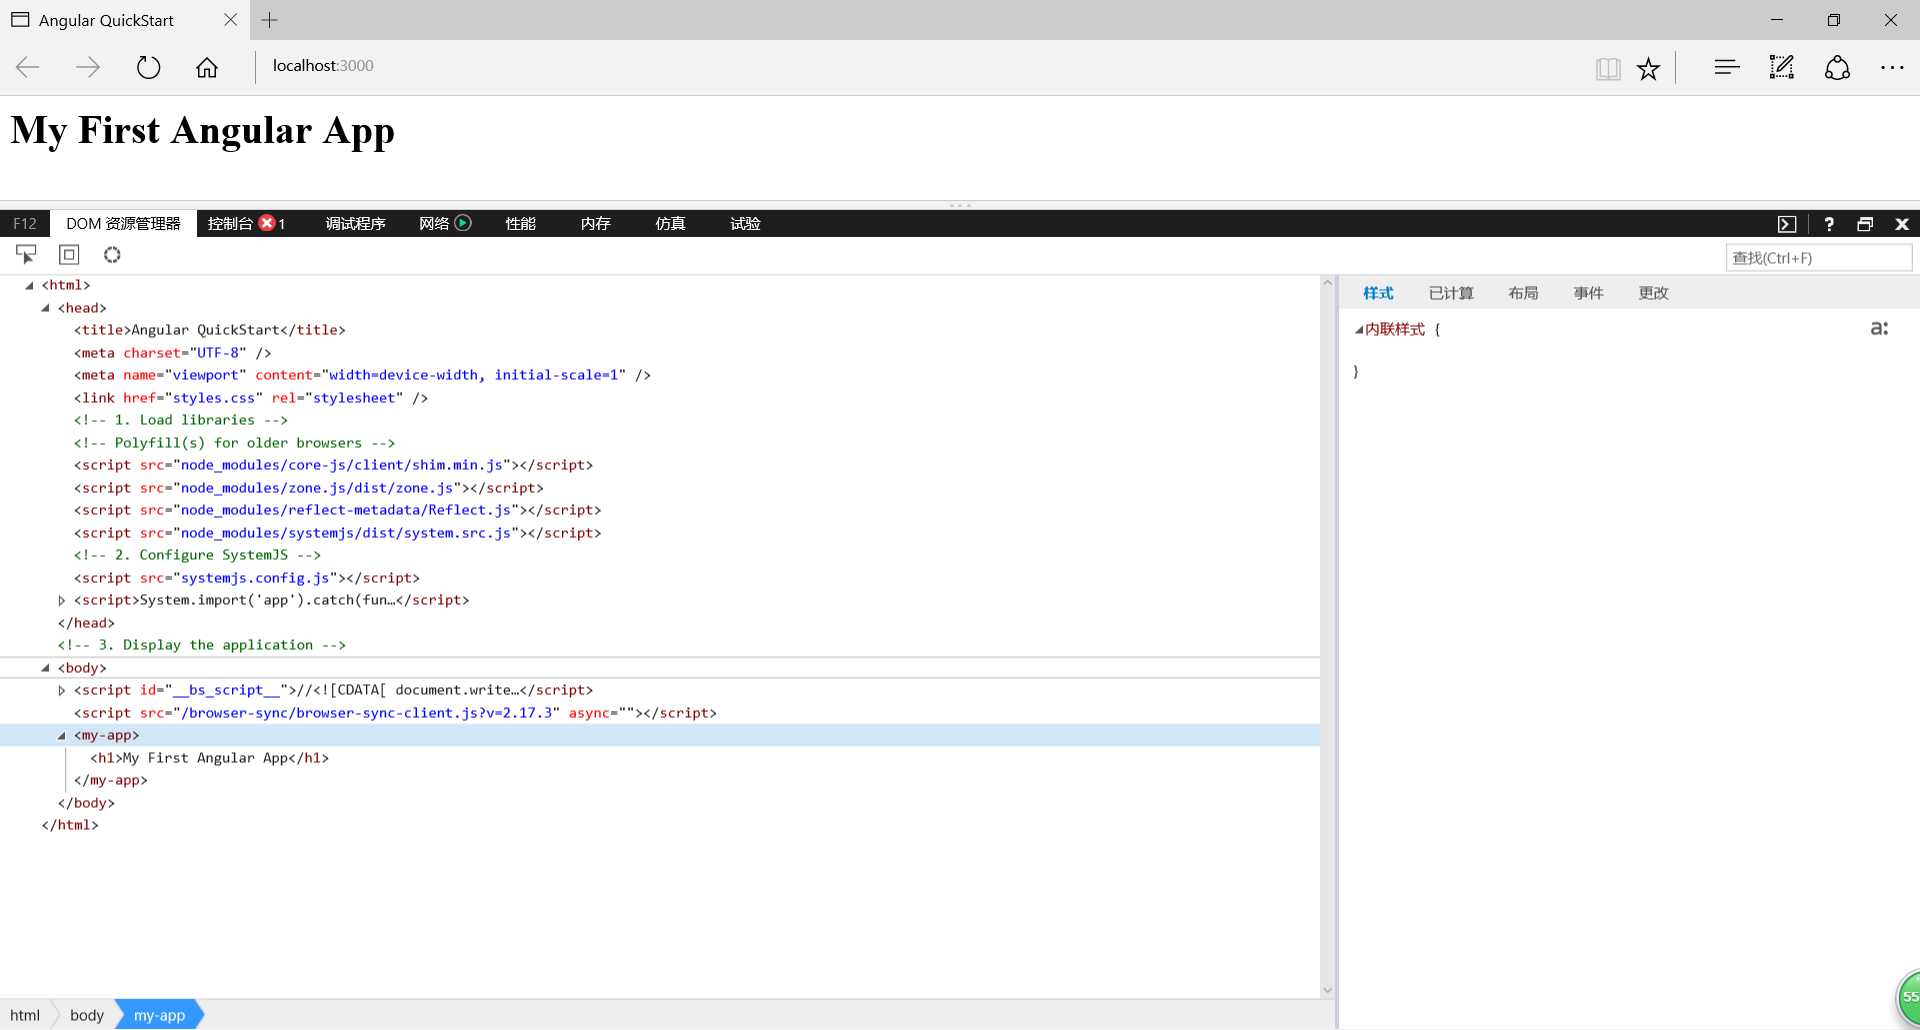This screenshot has height=1030, width=1920.
Task: Make a web note with pen icon
Action: [x=1782, y=67]
